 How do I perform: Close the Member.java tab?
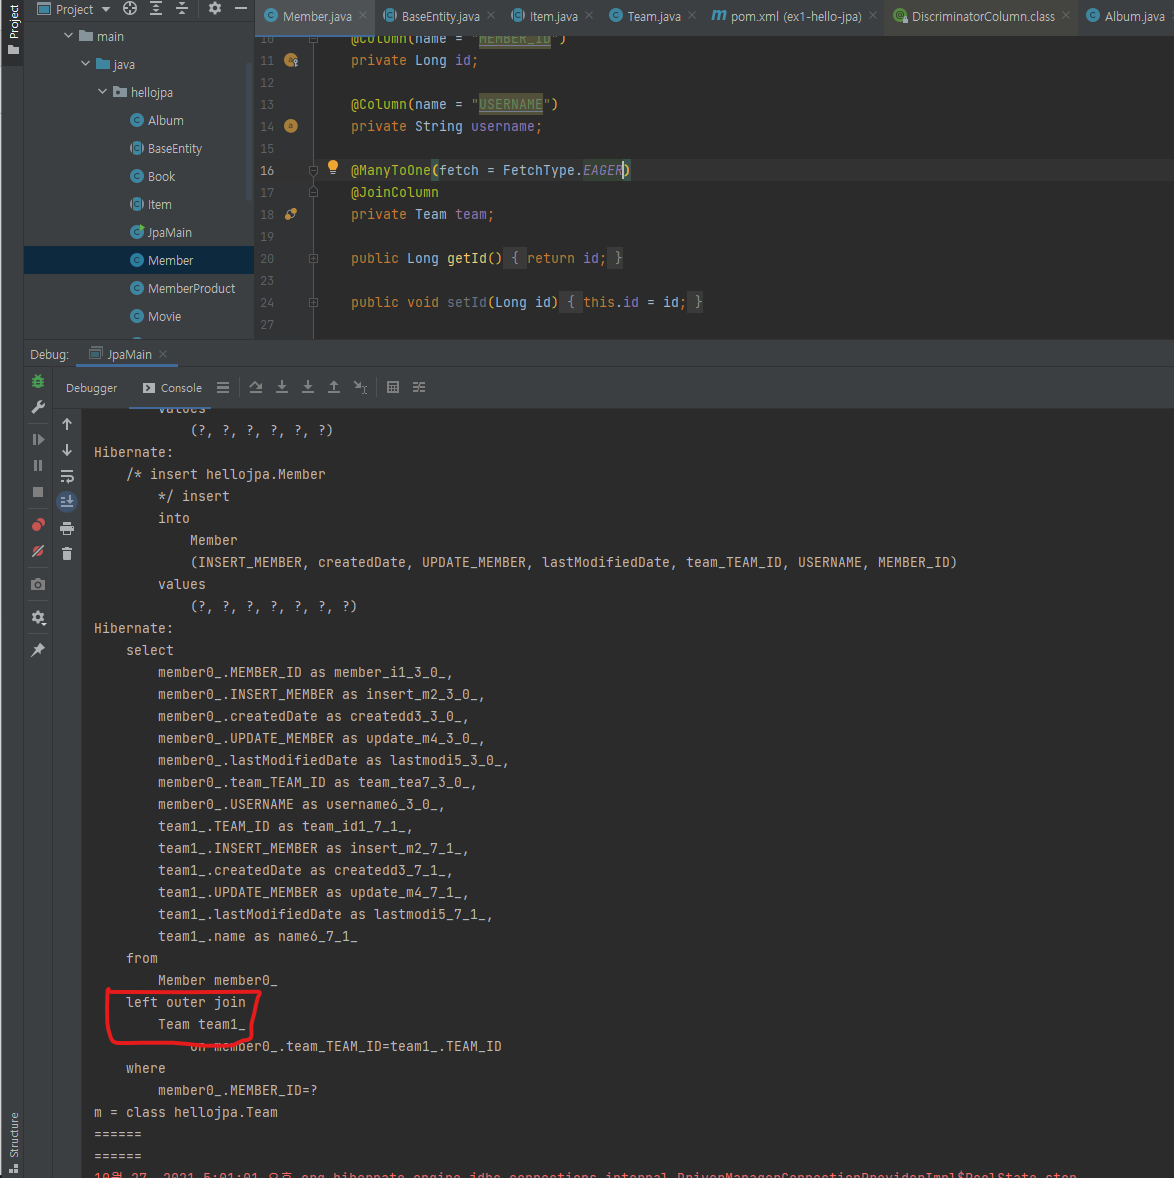click(363, 15)
